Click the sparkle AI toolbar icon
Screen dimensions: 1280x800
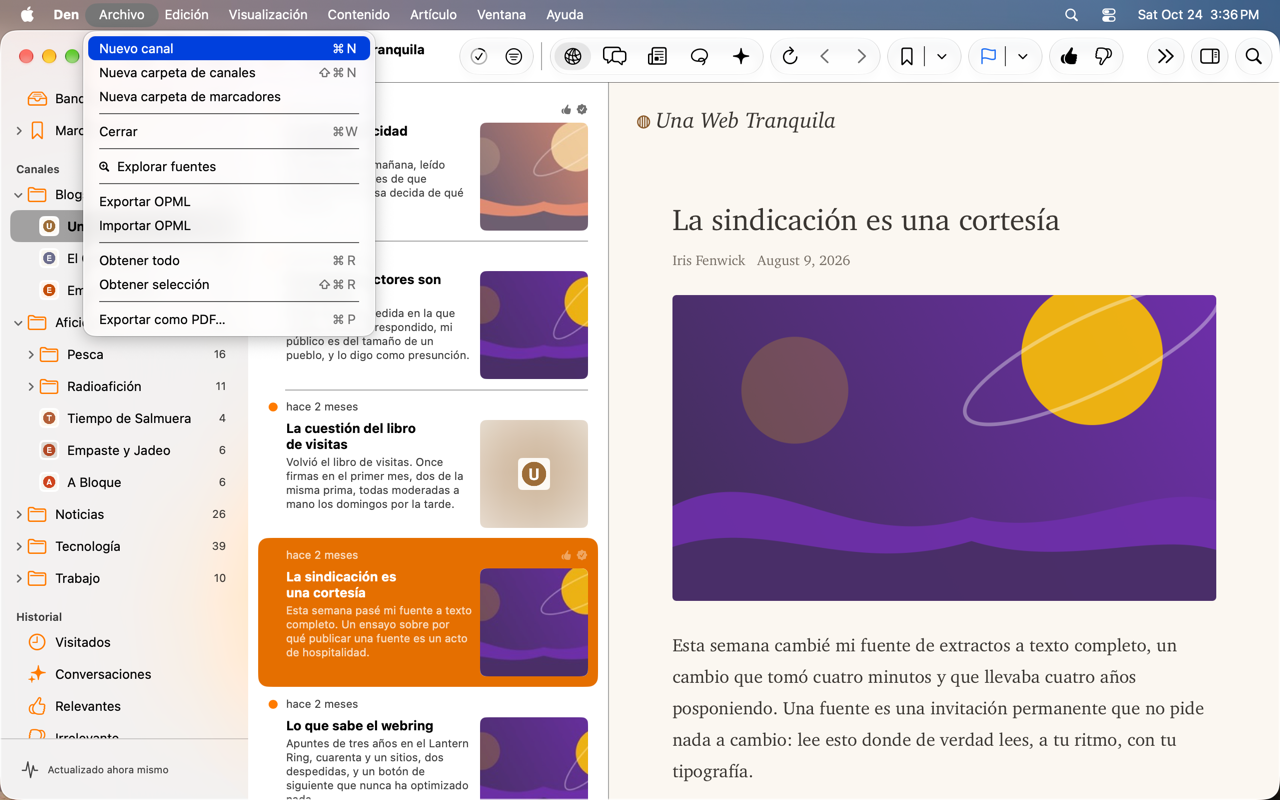pyautogui.click(x=741, y=57)
